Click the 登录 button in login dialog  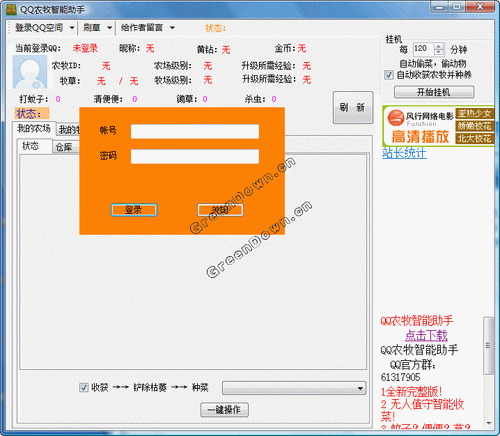(134, 210)
